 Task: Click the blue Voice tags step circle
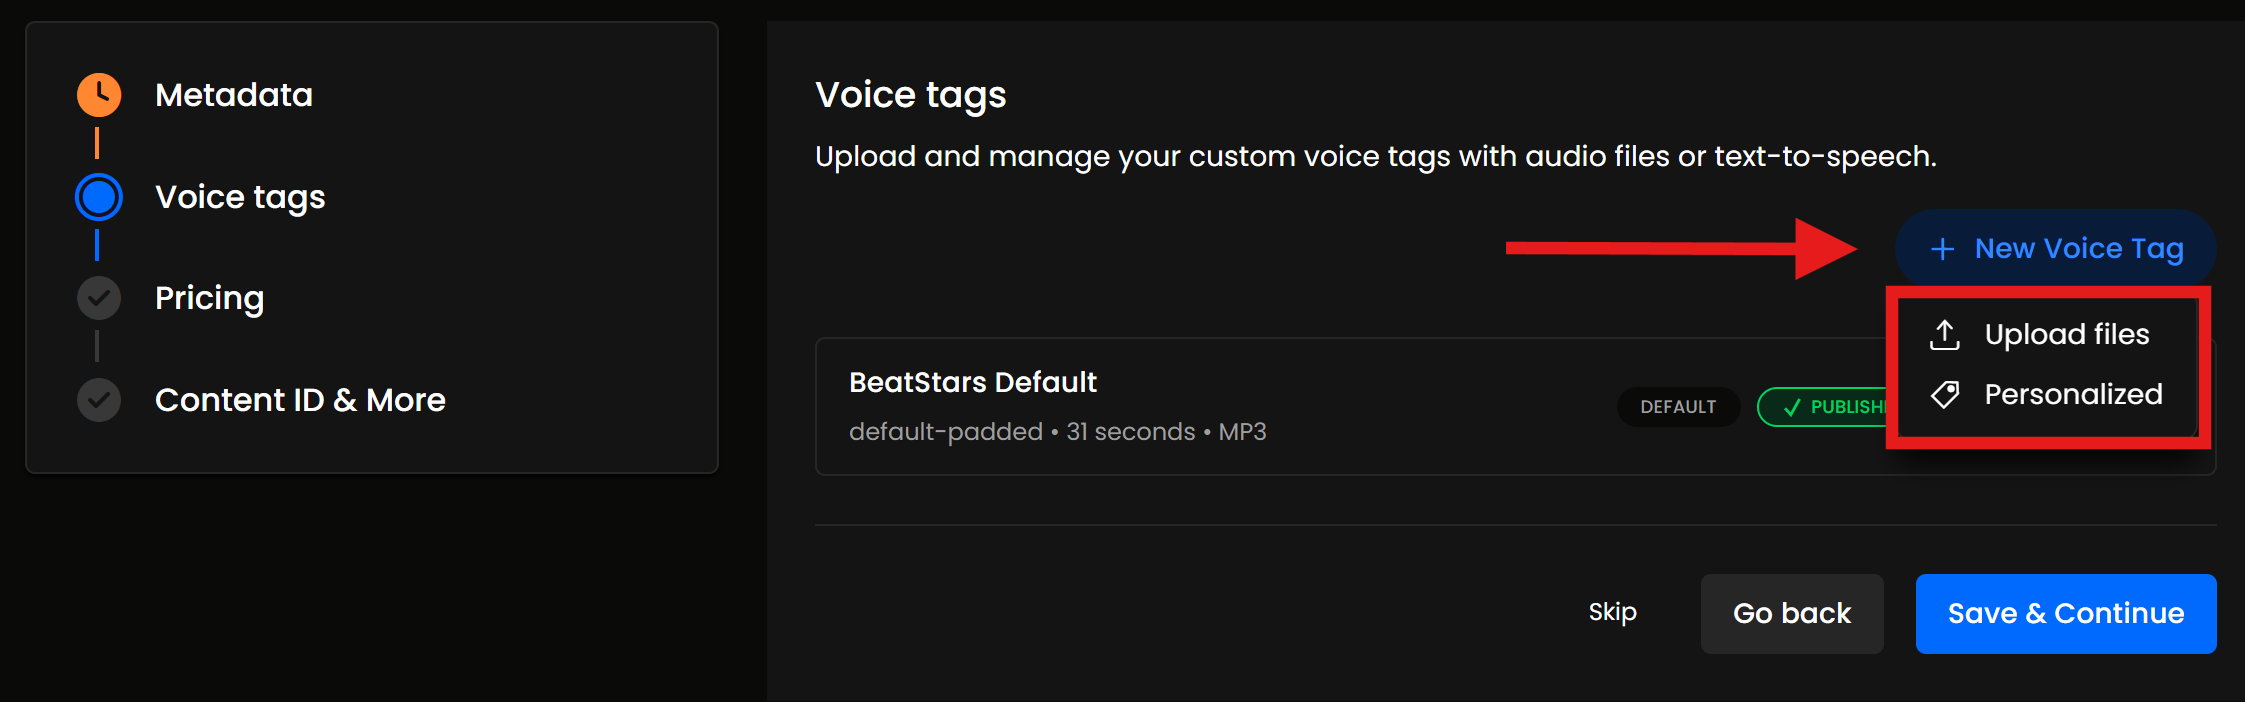[99, 197]
